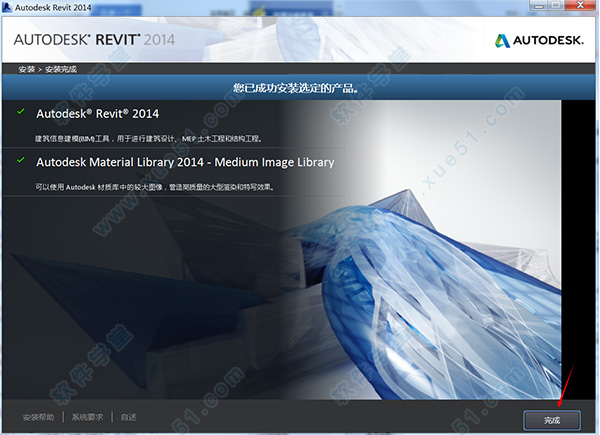This screenshot has height=435, width=600.
Task: Click the installer icon in the title bar
Action: click(x=8, y=8)
